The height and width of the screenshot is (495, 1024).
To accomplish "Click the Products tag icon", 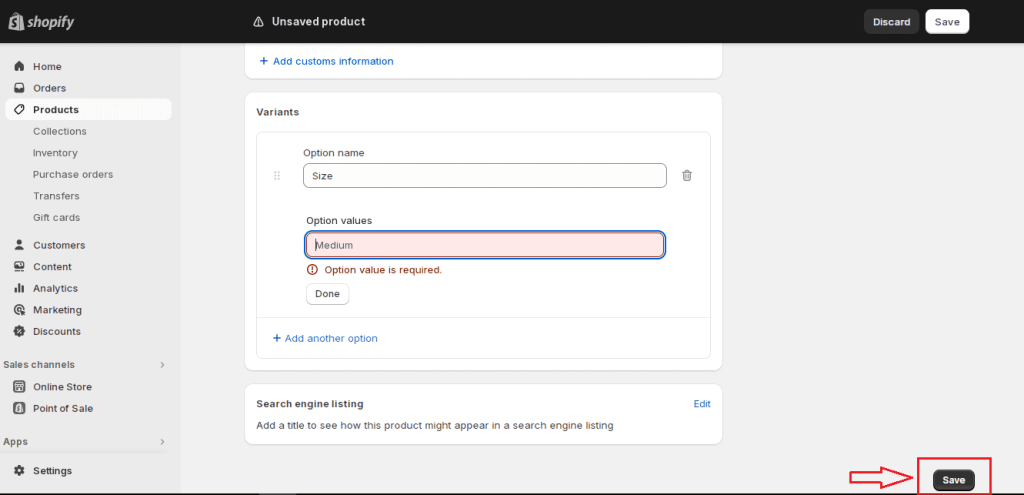I will pyautogui.click(x=20, y=109).
